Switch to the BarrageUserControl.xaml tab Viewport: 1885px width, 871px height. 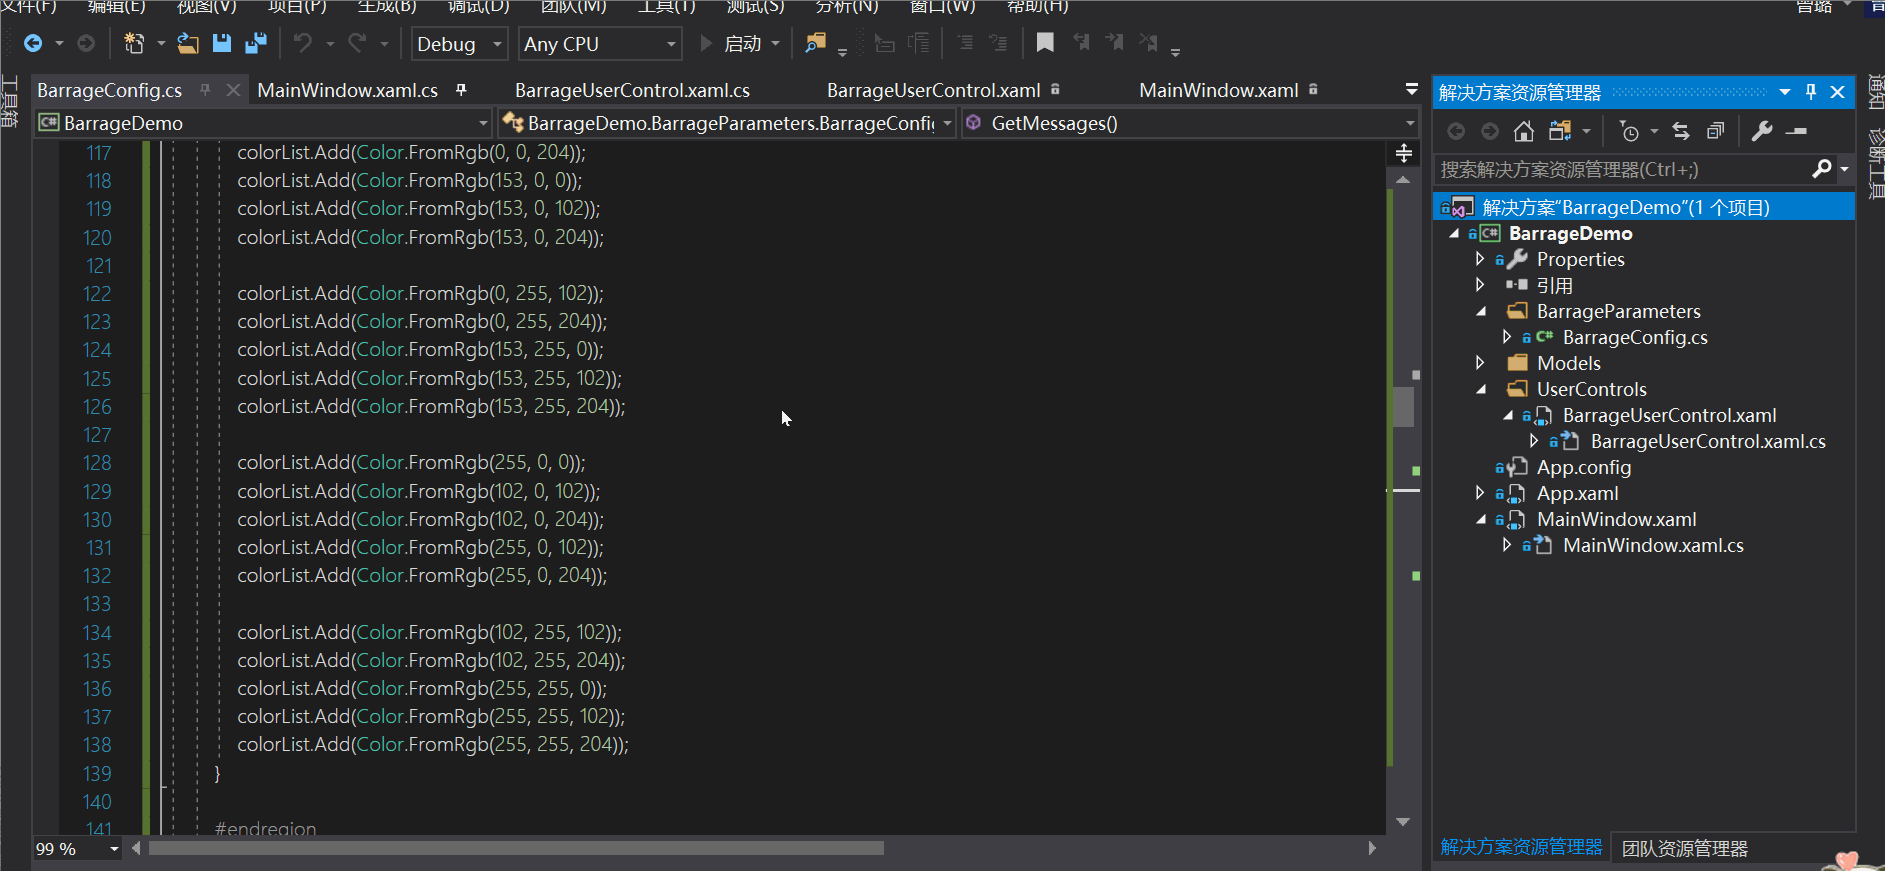coord(933,90)
